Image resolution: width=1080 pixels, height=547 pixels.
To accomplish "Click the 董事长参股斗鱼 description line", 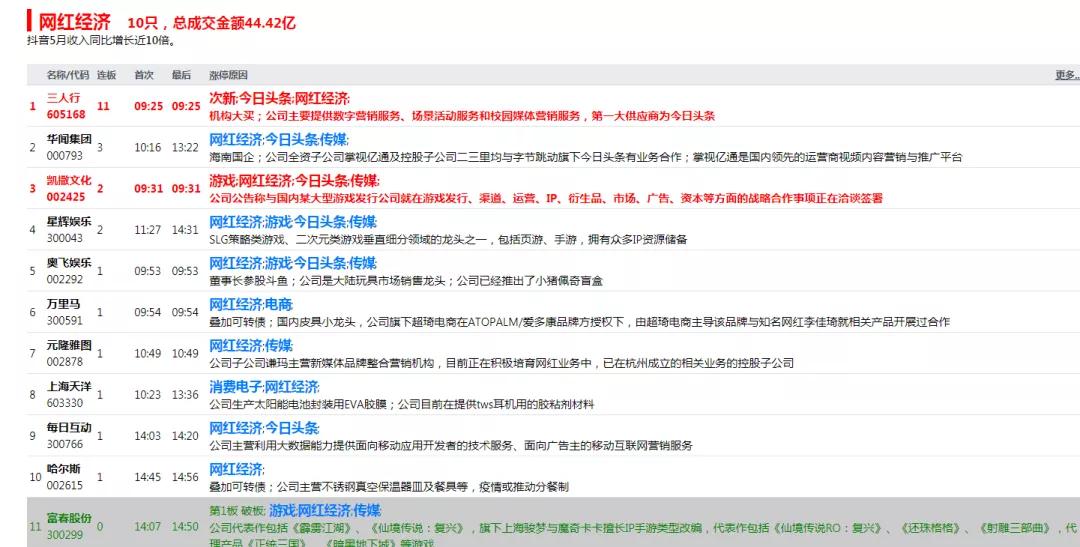I will click(x=406, y=281).
